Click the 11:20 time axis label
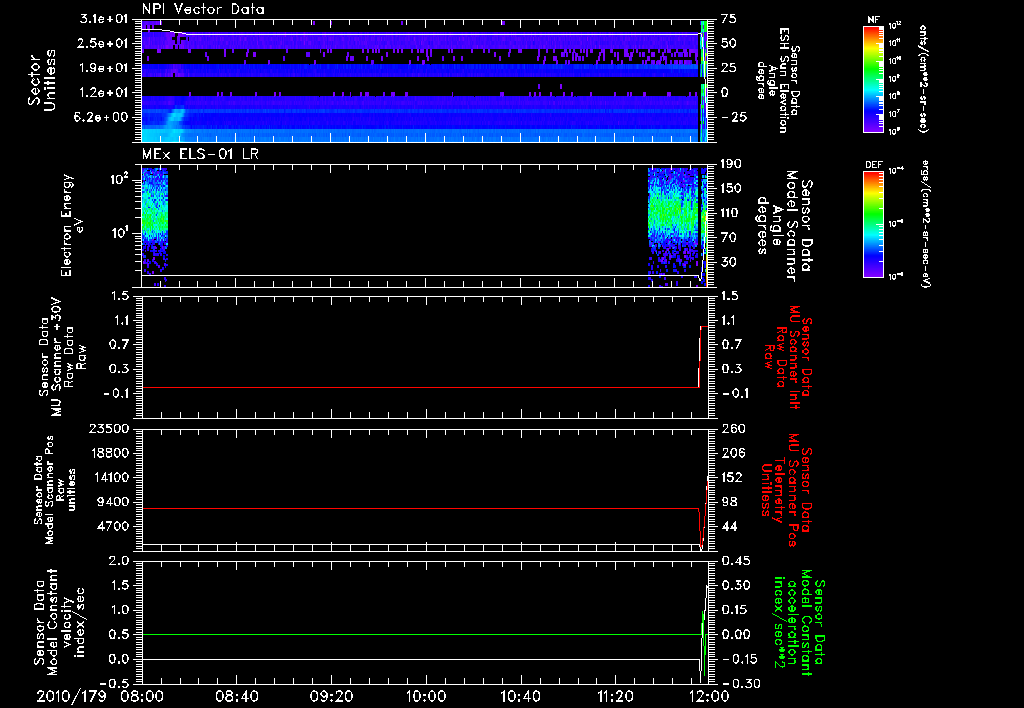Image resolution: width=1024 pixels, height=708 pixels. point(615,696)
